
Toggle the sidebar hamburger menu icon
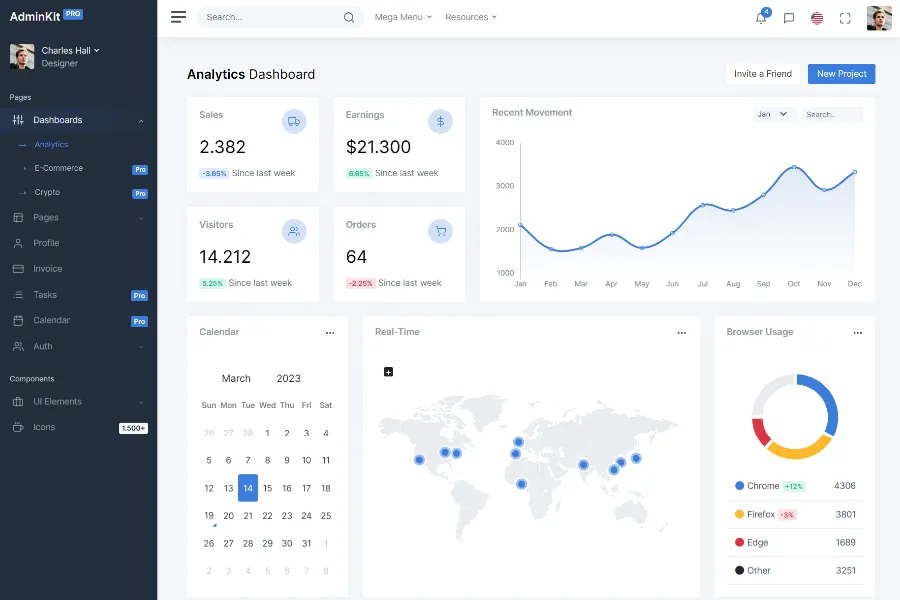pyautogui.click(x=178, y=17)
